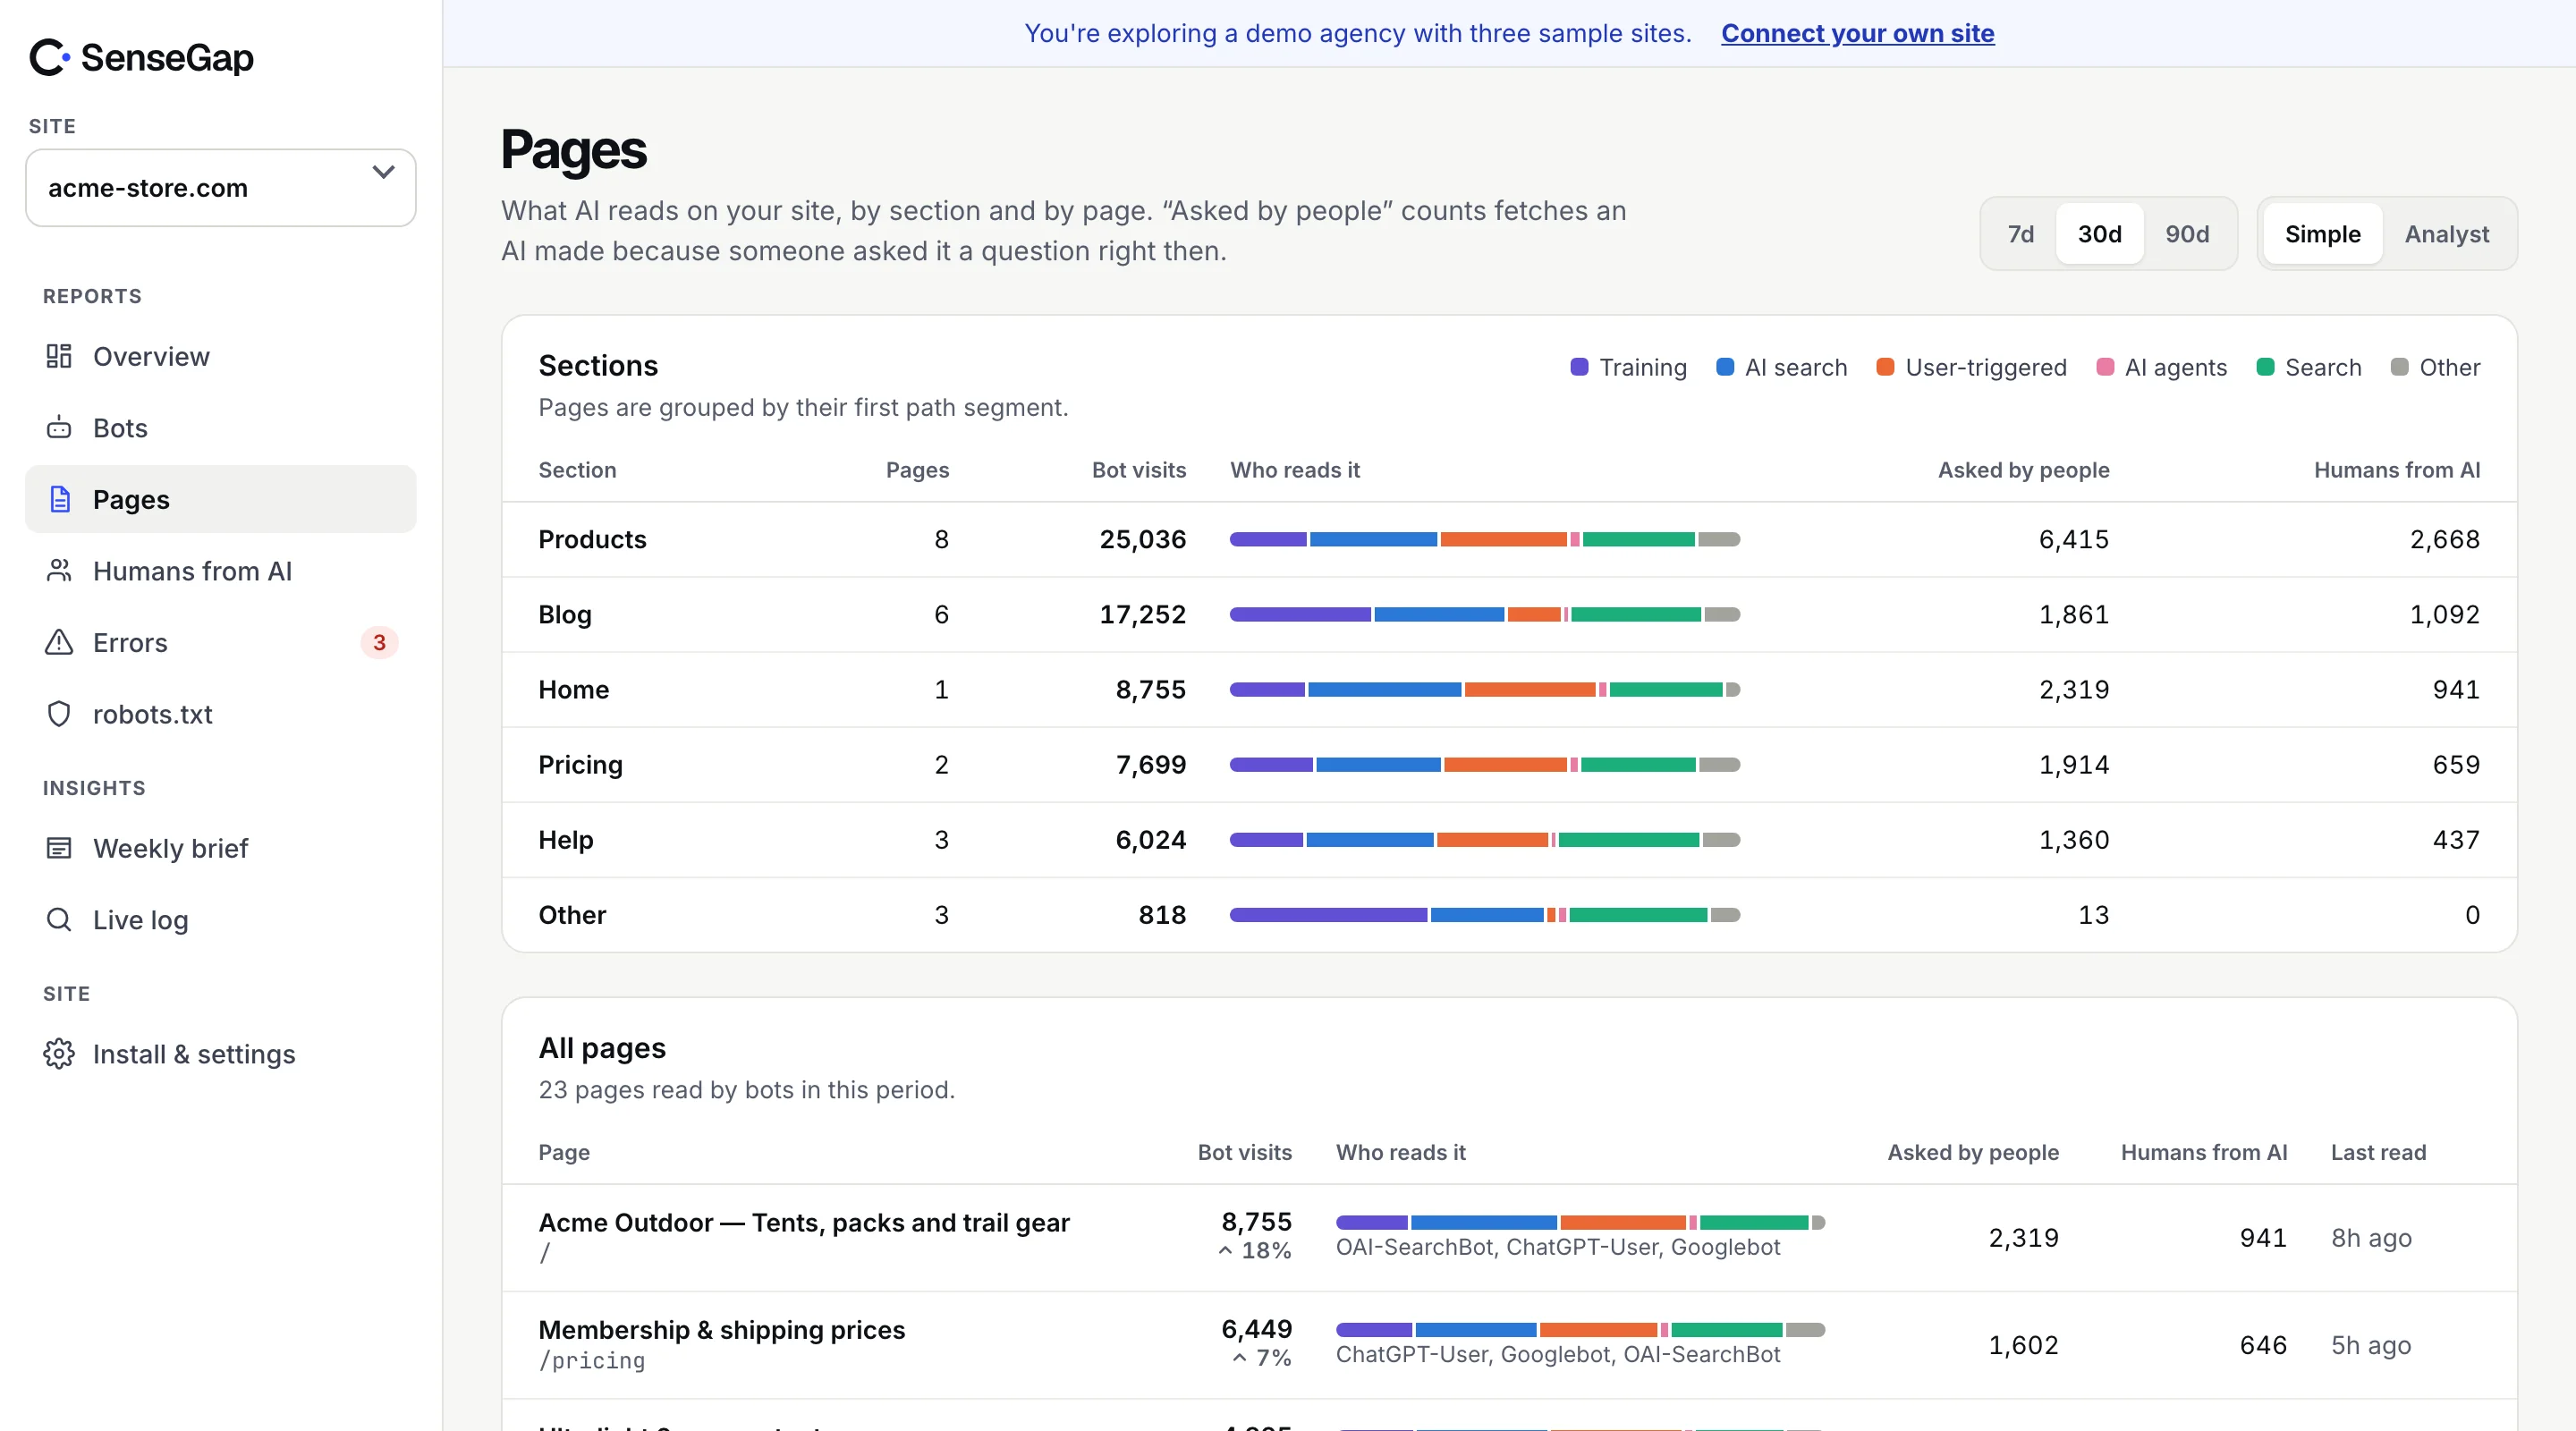Open Install & settings page
Viewport: 2576px width, 1431px height.
(220, 1054)
